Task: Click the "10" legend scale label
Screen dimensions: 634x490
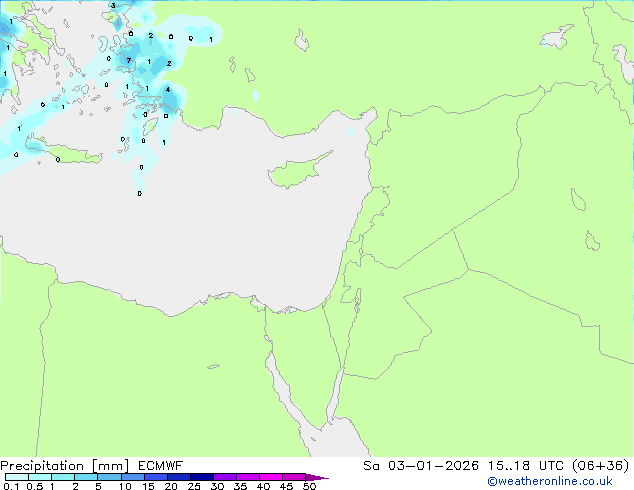Action: pyautogui.click(x=125, y=486)
